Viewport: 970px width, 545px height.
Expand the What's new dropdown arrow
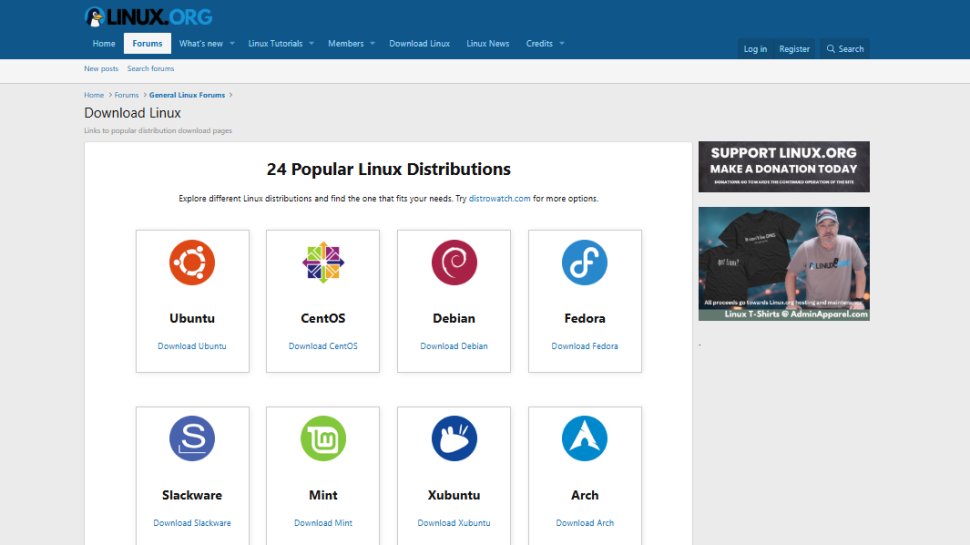point(232,43)
